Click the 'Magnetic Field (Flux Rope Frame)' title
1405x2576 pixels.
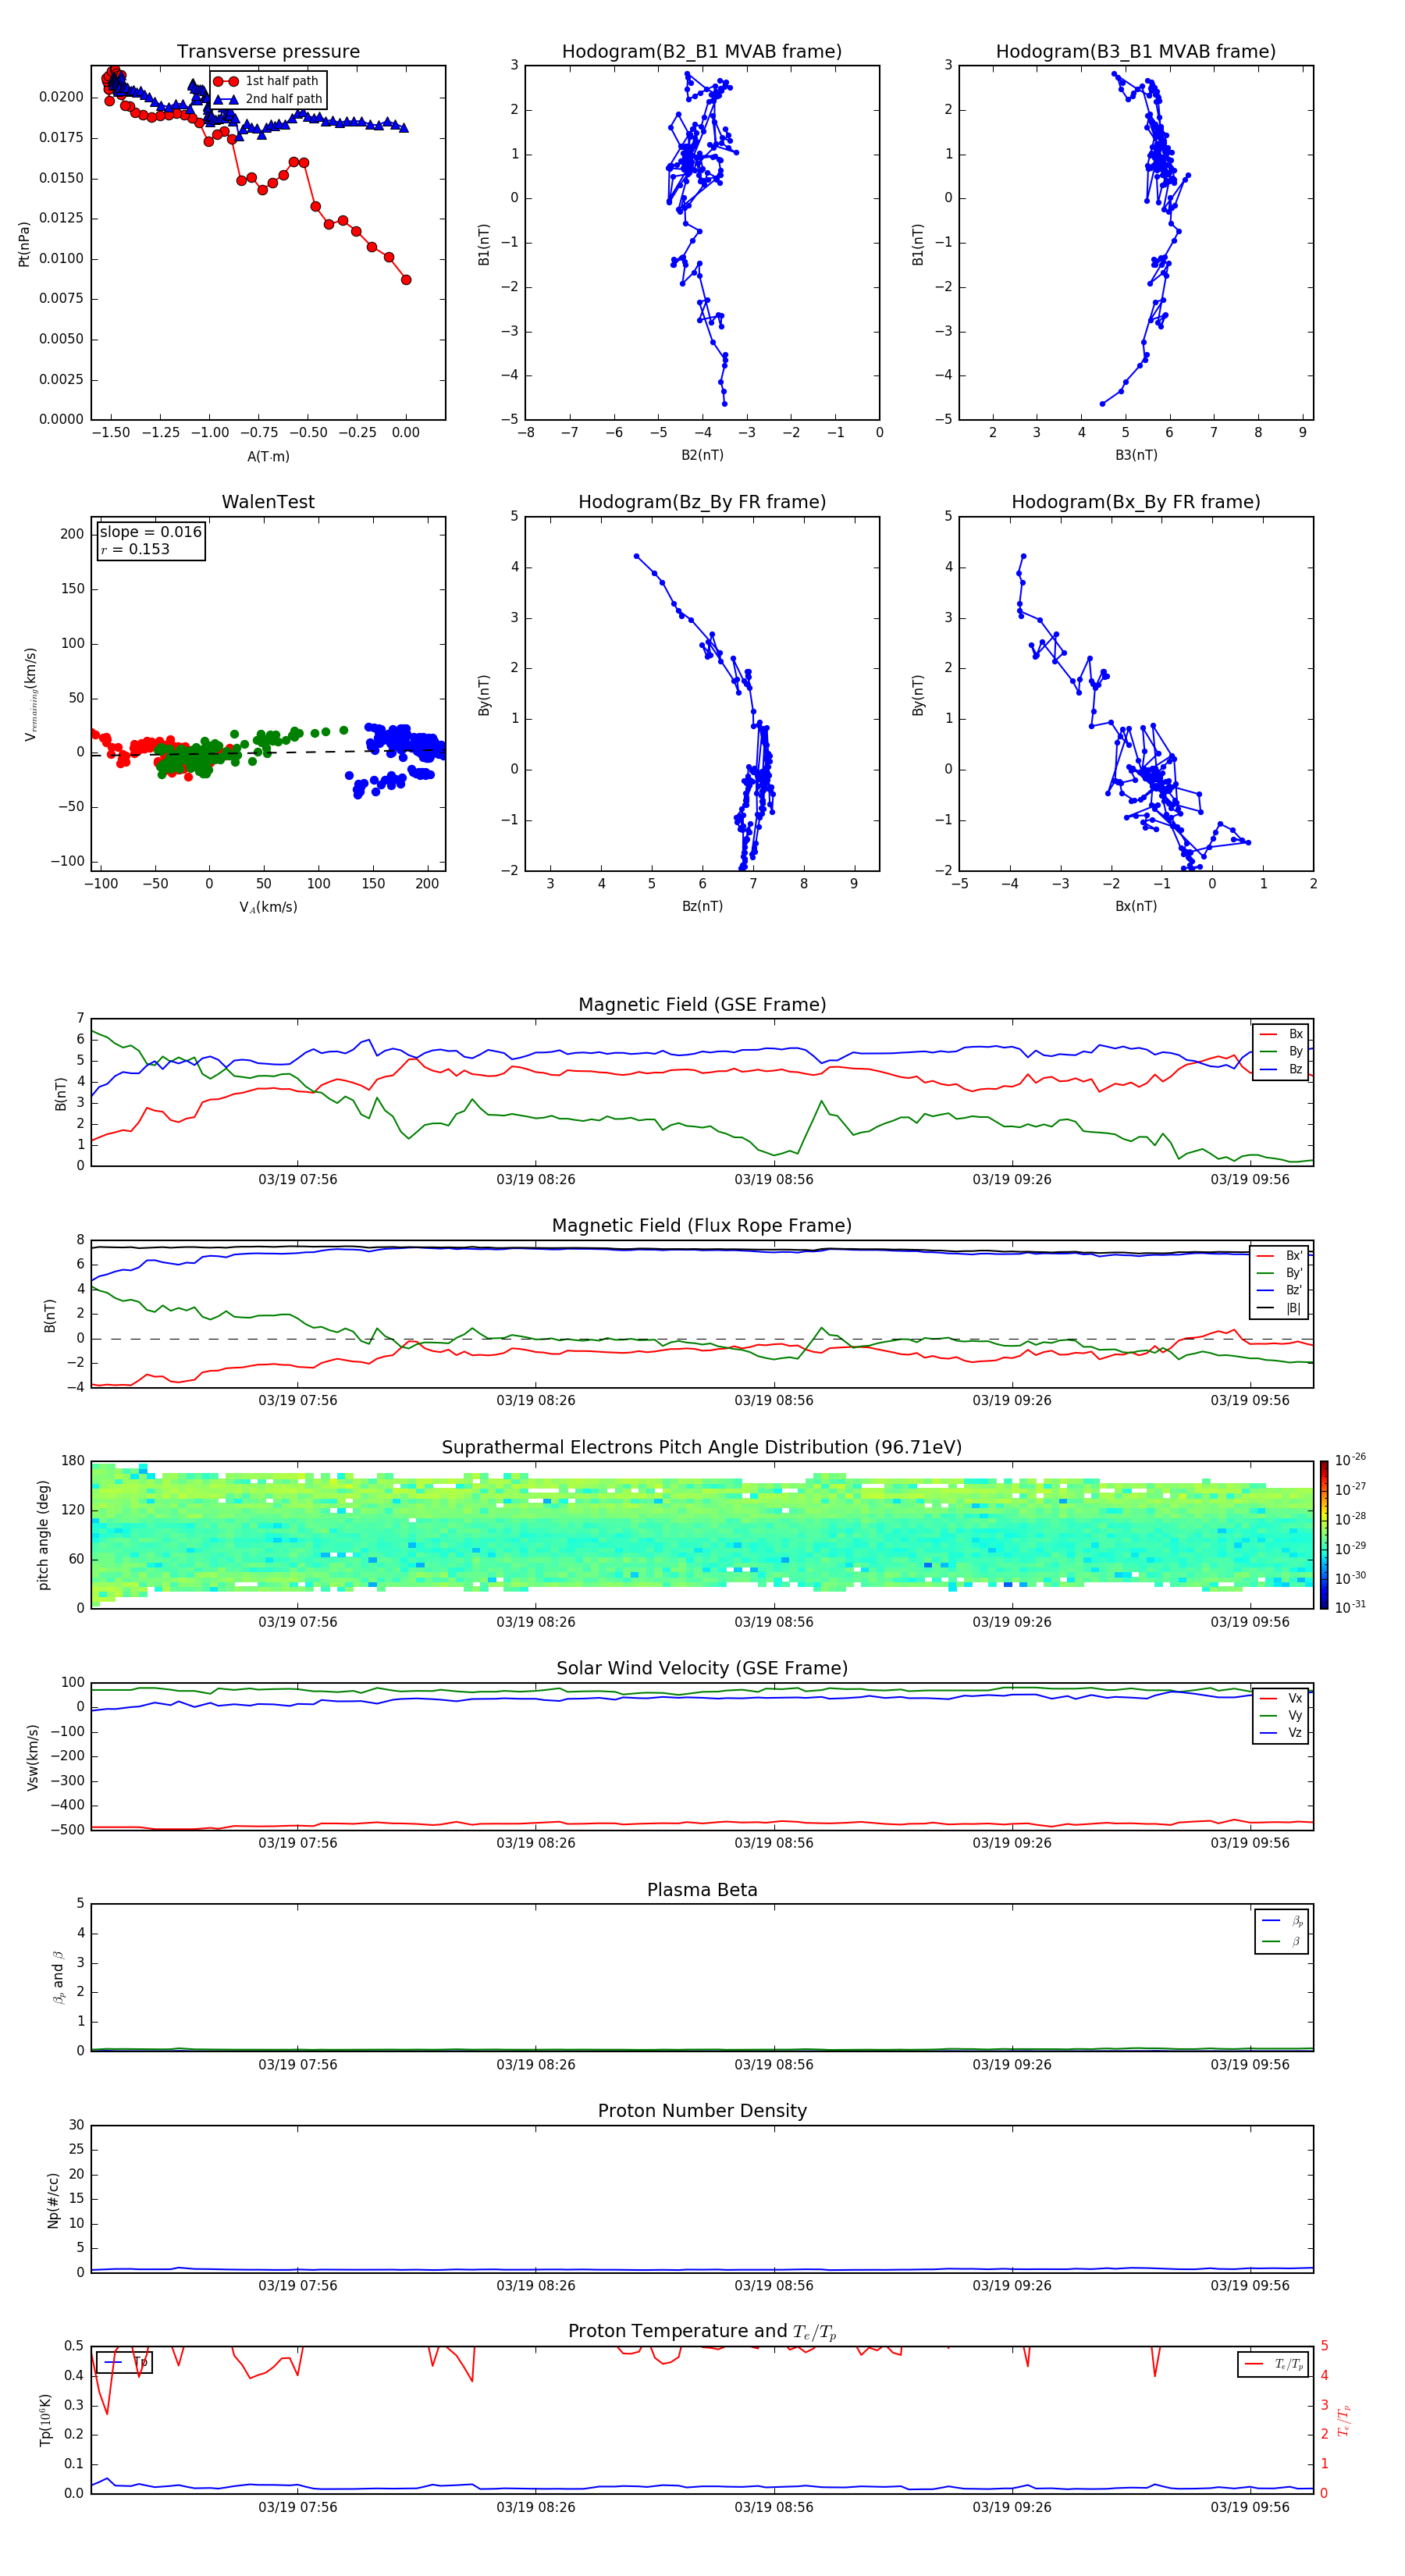pyautogui.click(x=702, y=1226)
